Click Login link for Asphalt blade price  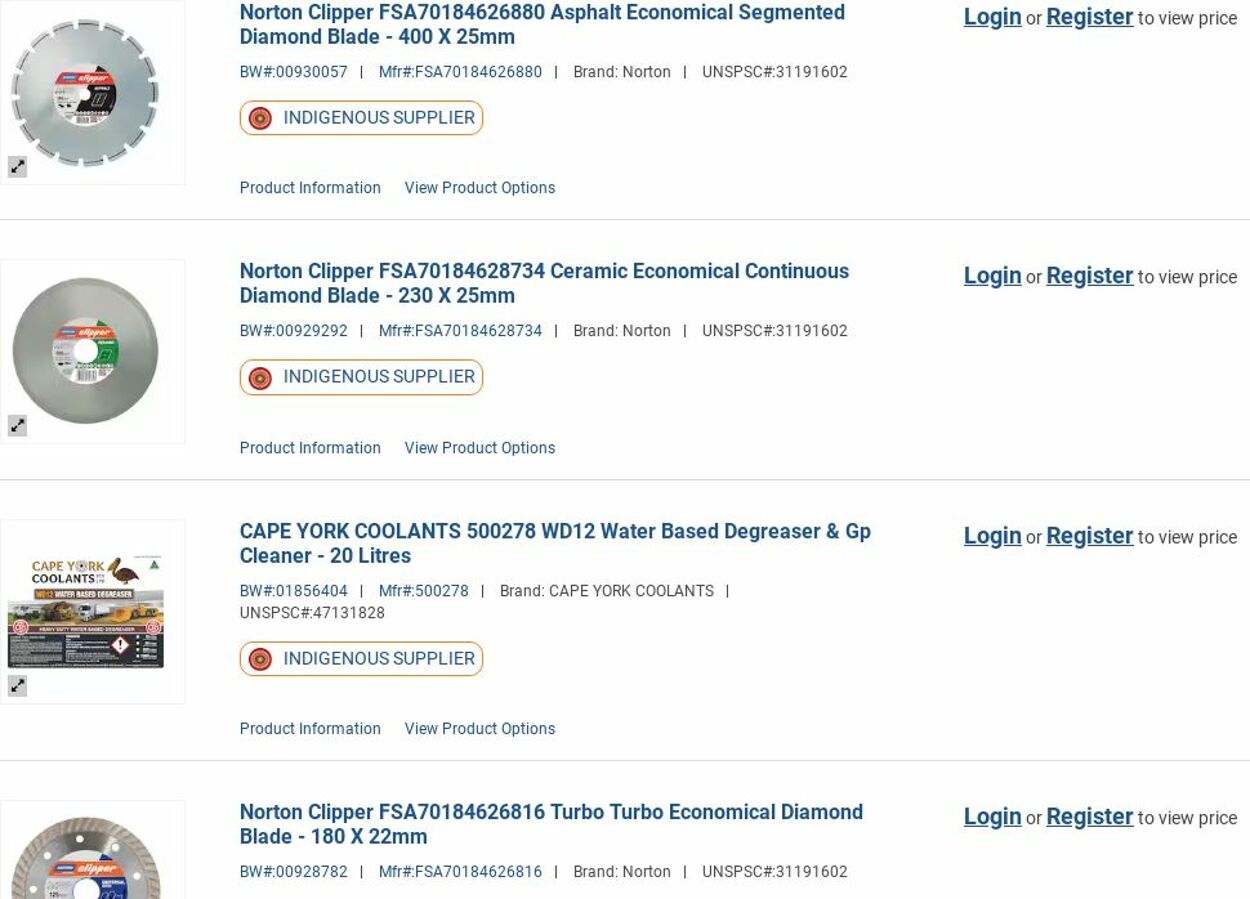(992, 17)
